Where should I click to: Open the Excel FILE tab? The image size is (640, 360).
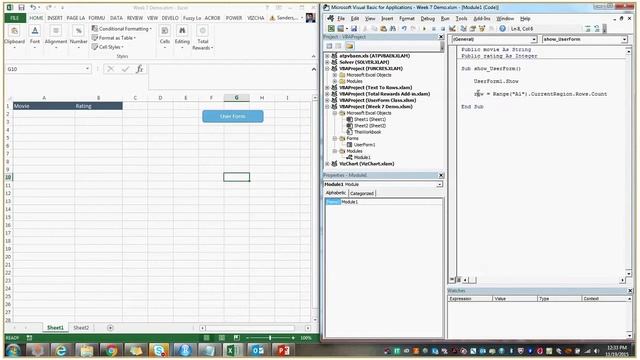pos(15,18)
